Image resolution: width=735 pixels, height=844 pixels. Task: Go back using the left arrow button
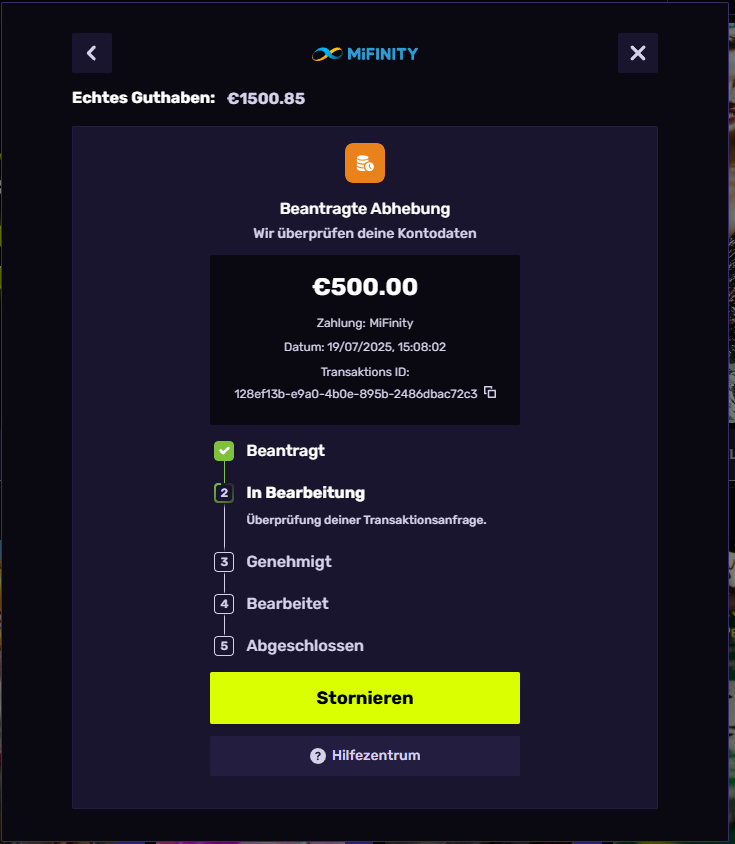click(92, 53)
